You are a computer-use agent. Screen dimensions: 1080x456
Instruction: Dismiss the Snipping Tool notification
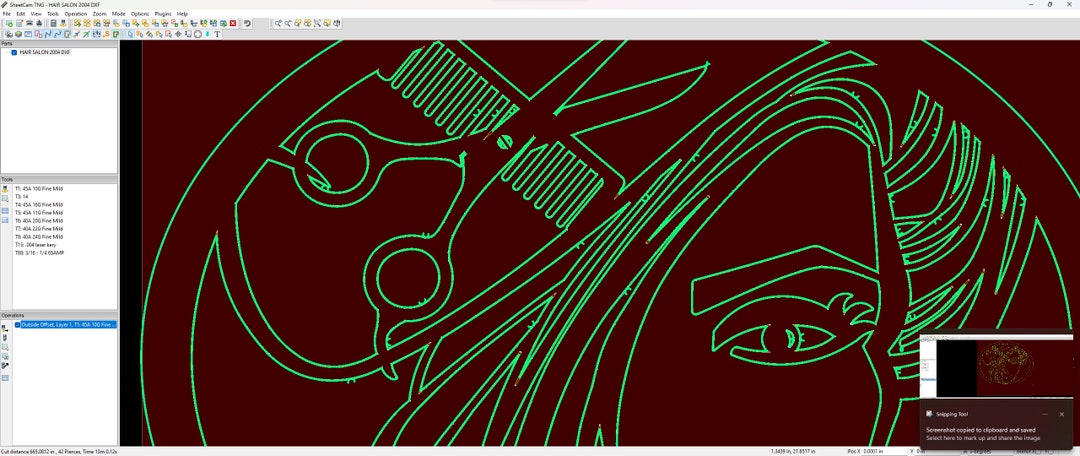[x=1061, y=414]
